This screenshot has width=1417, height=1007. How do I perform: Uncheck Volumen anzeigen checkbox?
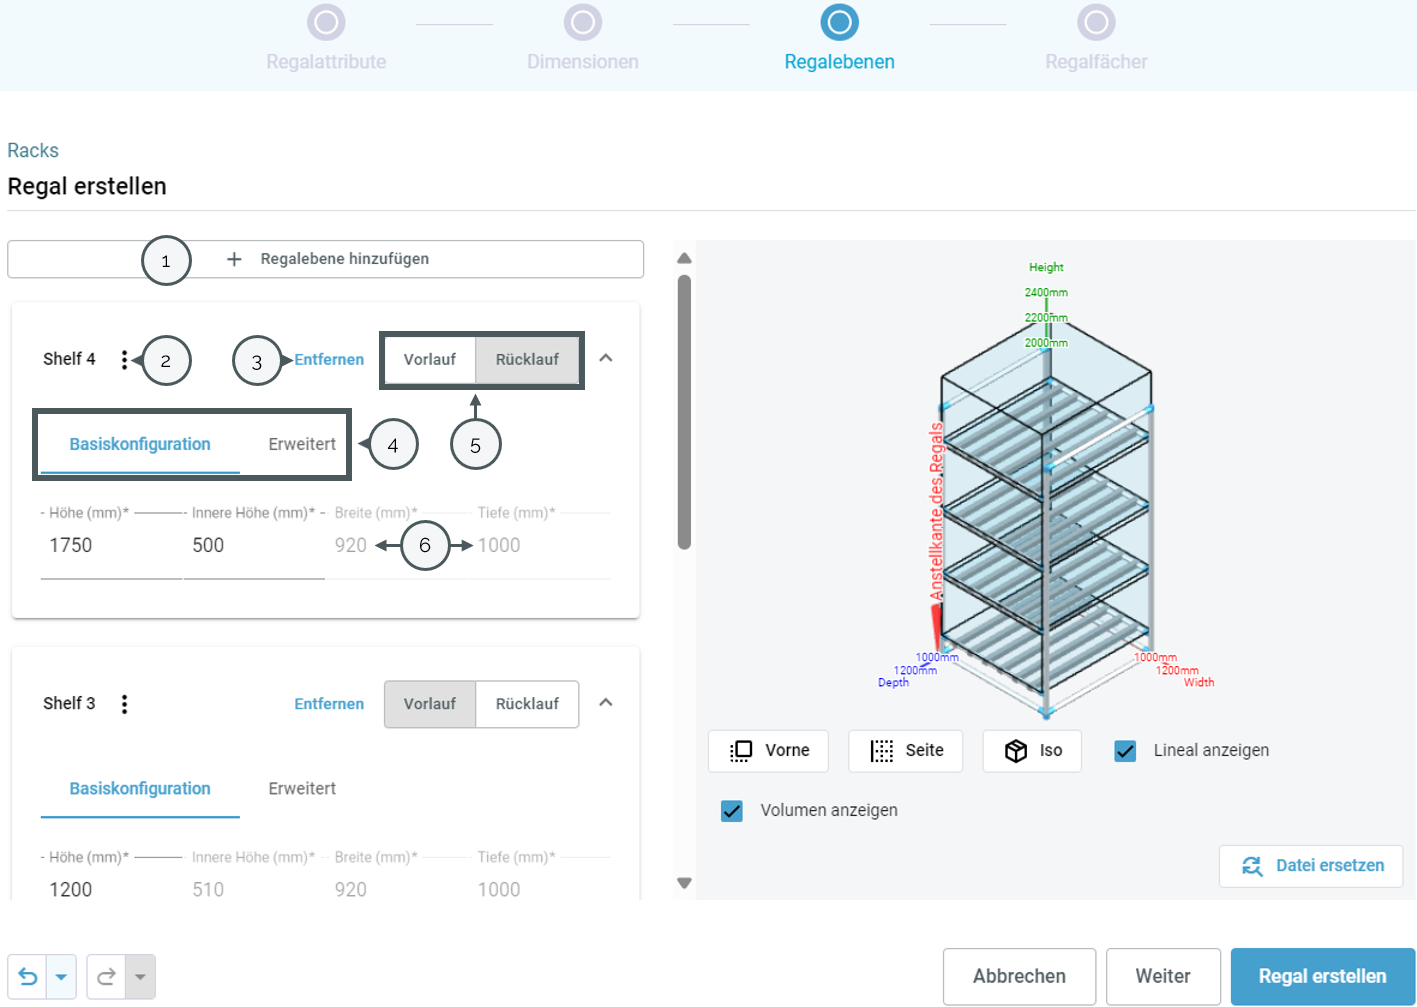[732, 811]
